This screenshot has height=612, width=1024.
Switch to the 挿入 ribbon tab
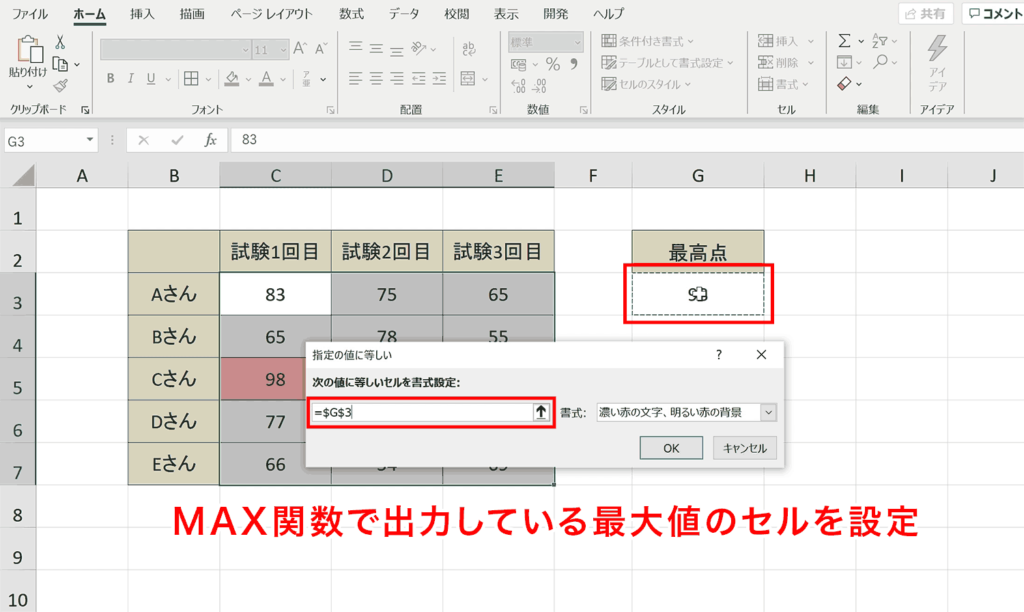tap(142, 14)
